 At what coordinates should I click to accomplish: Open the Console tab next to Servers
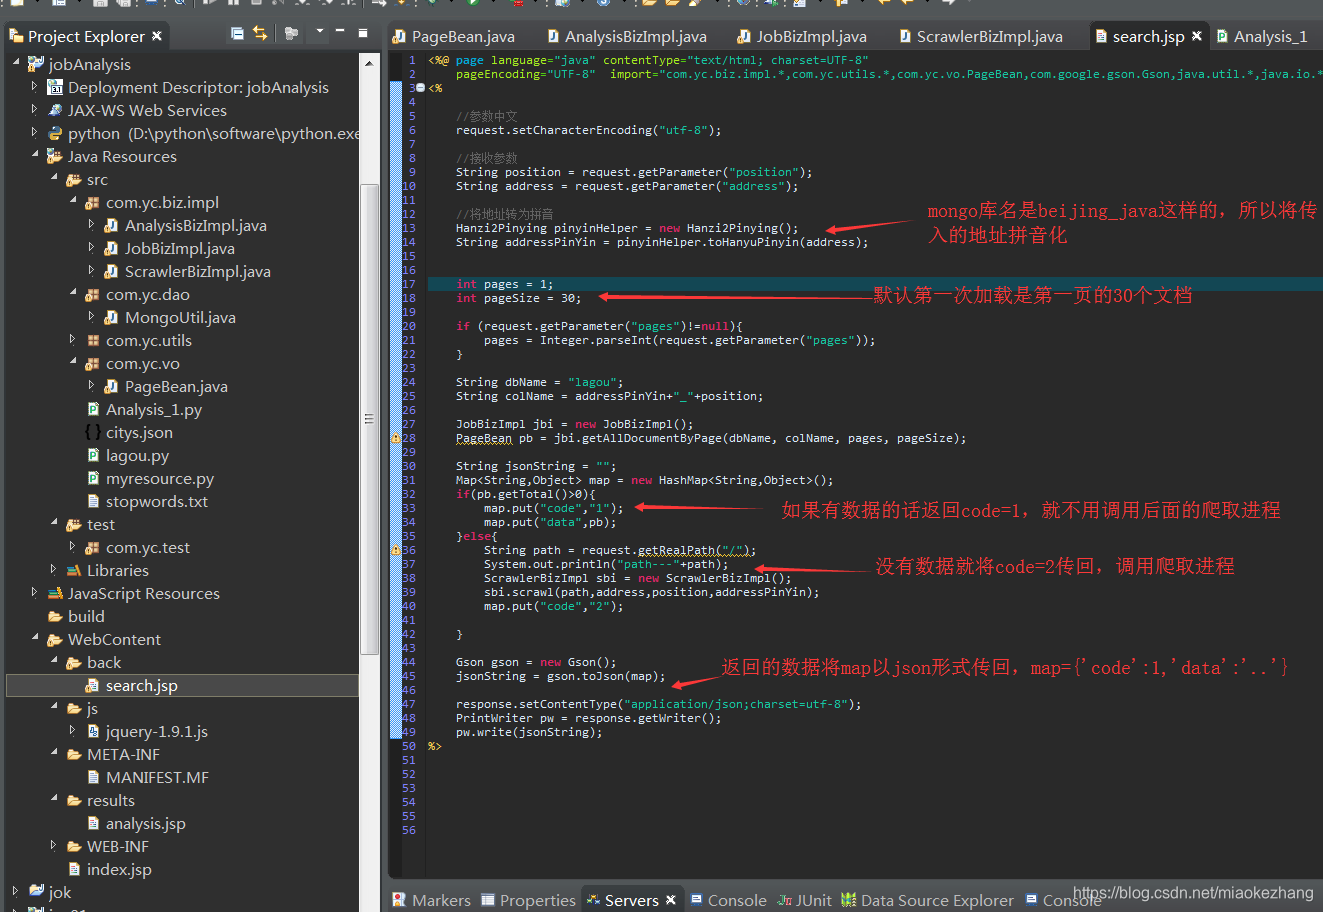pos(728,900)
